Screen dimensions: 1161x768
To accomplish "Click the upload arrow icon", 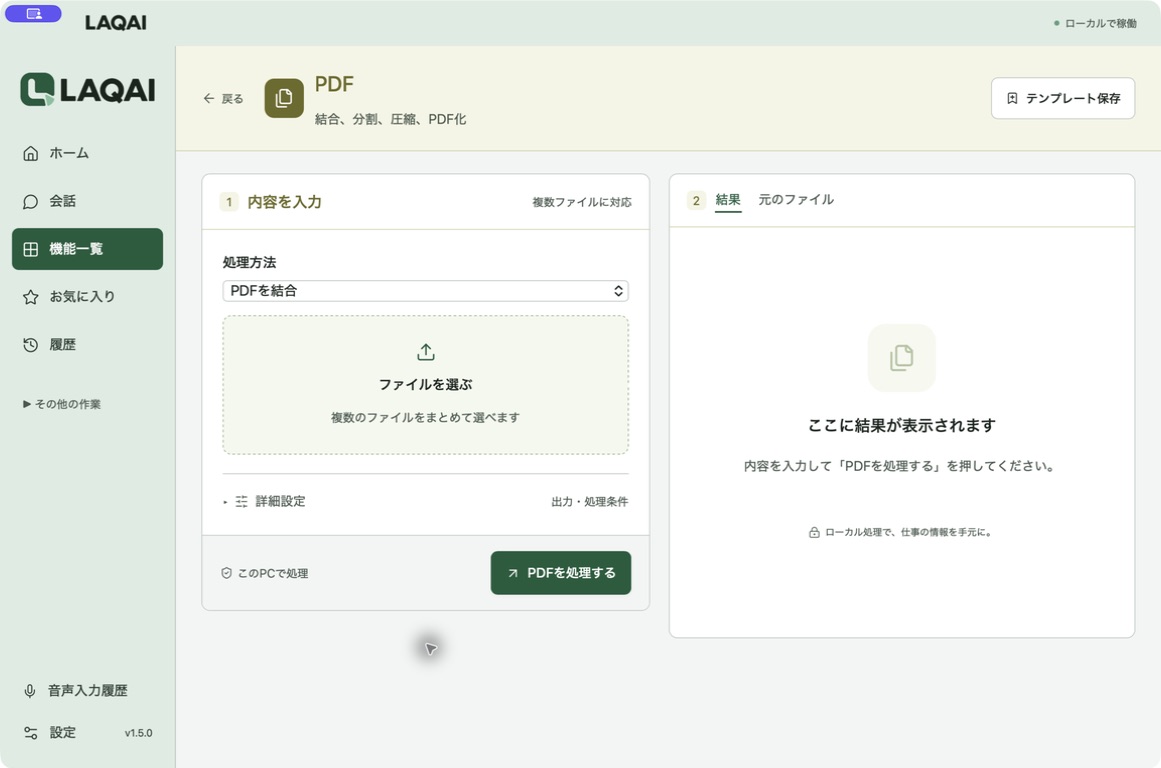I will (x=426, y=352).
